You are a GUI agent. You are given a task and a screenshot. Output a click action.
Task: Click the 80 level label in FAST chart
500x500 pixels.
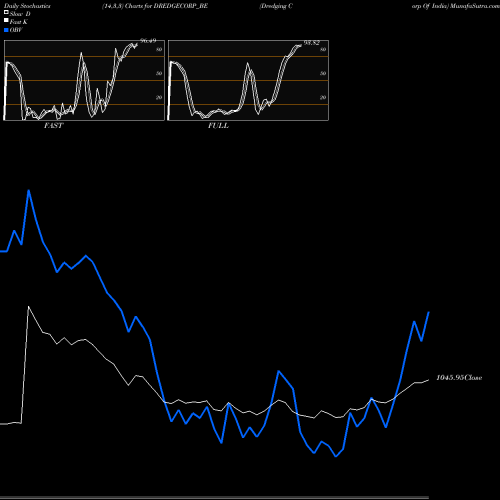click(159, 49)
